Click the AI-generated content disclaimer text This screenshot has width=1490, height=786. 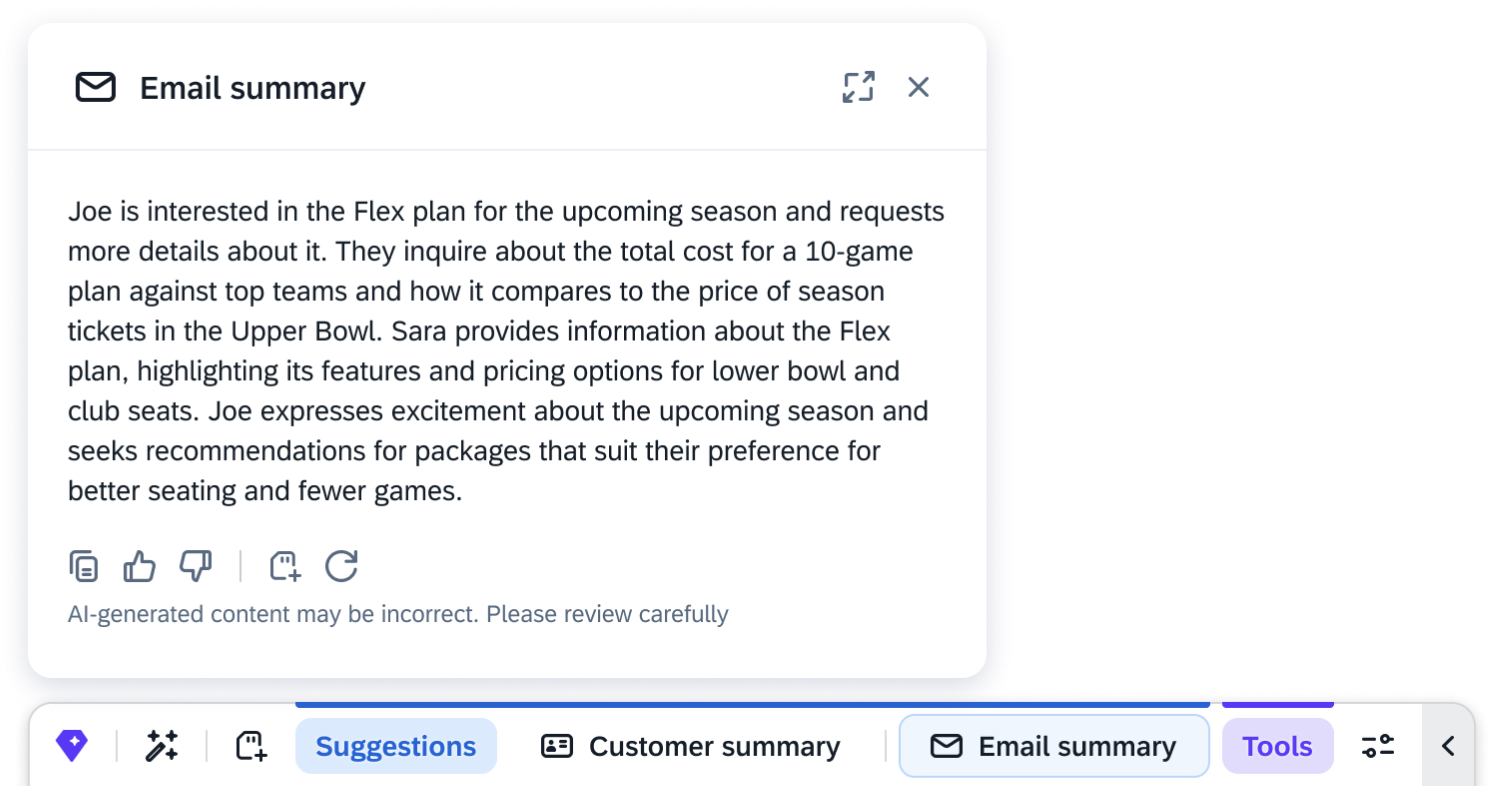pyautogui.click(x=398, y=614)
